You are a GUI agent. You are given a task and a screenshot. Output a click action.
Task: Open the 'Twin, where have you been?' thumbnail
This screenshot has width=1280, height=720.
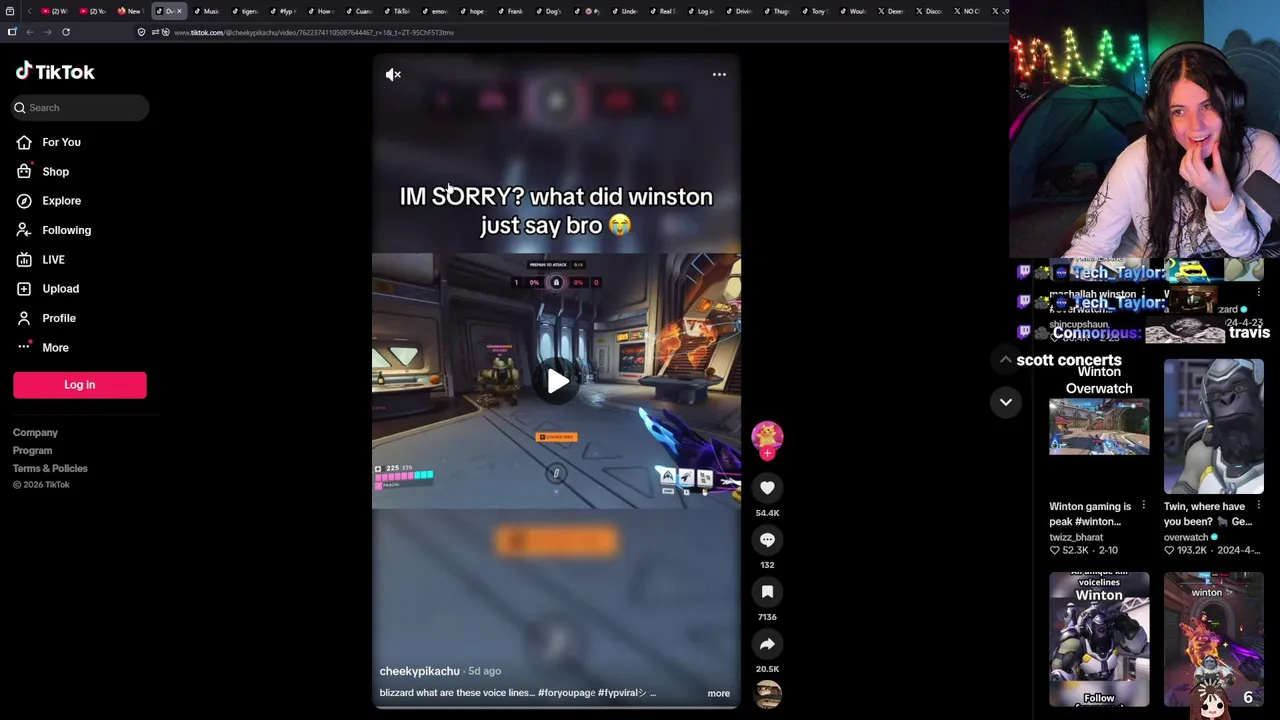click(x=1214, y=427)
